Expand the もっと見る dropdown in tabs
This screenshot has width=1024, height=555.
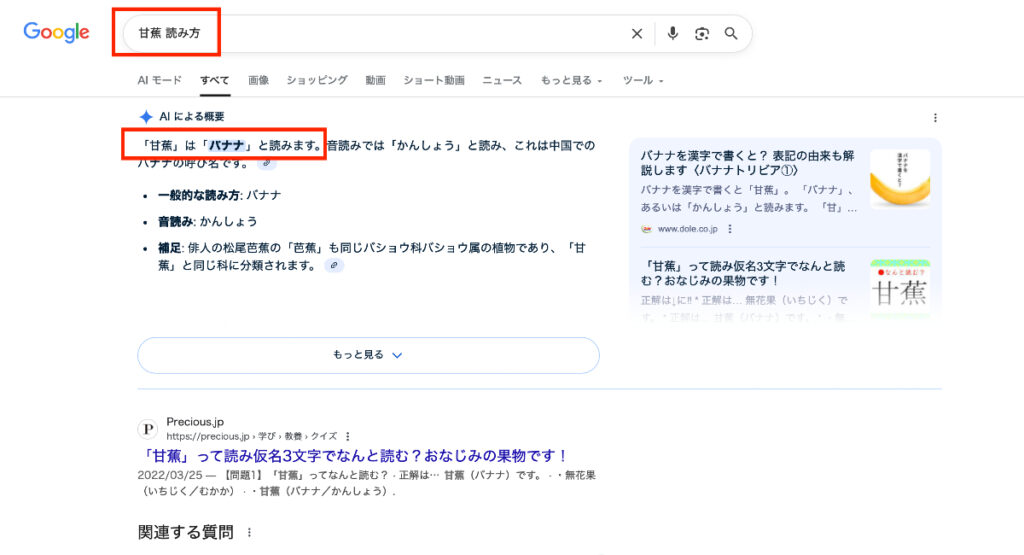[x=571, y=80]
